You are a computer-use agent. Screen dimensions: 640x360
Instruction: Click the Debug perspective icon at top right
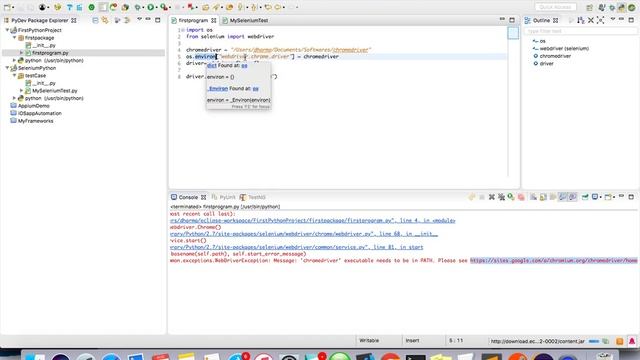[611, 7]
